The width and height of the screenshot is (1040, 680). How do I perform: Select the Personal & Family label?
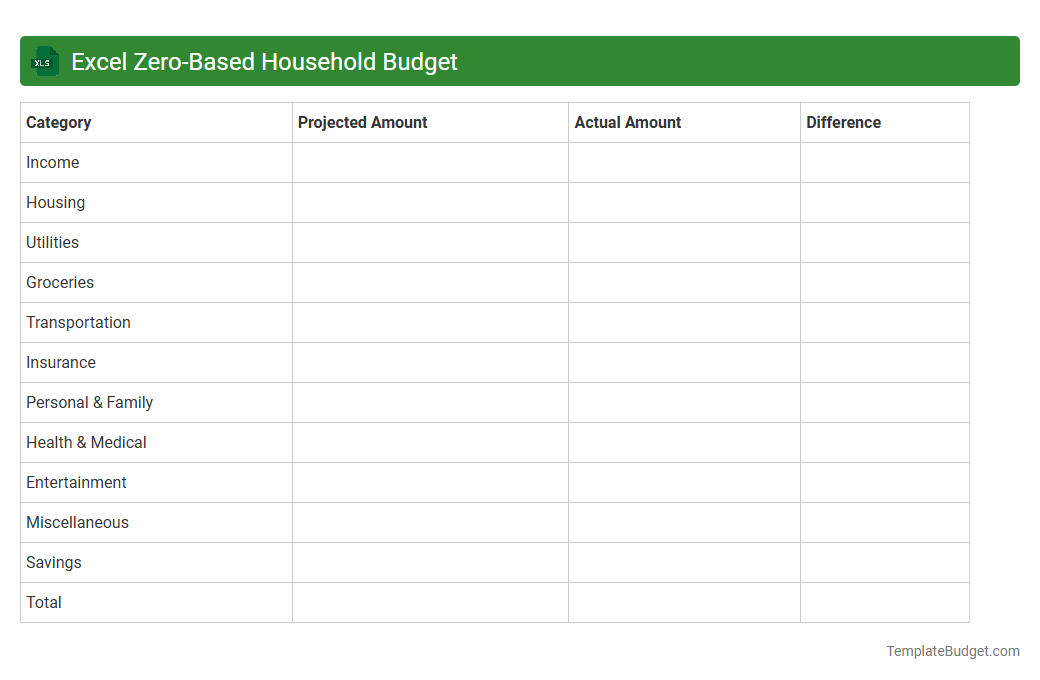coord(89,402)
